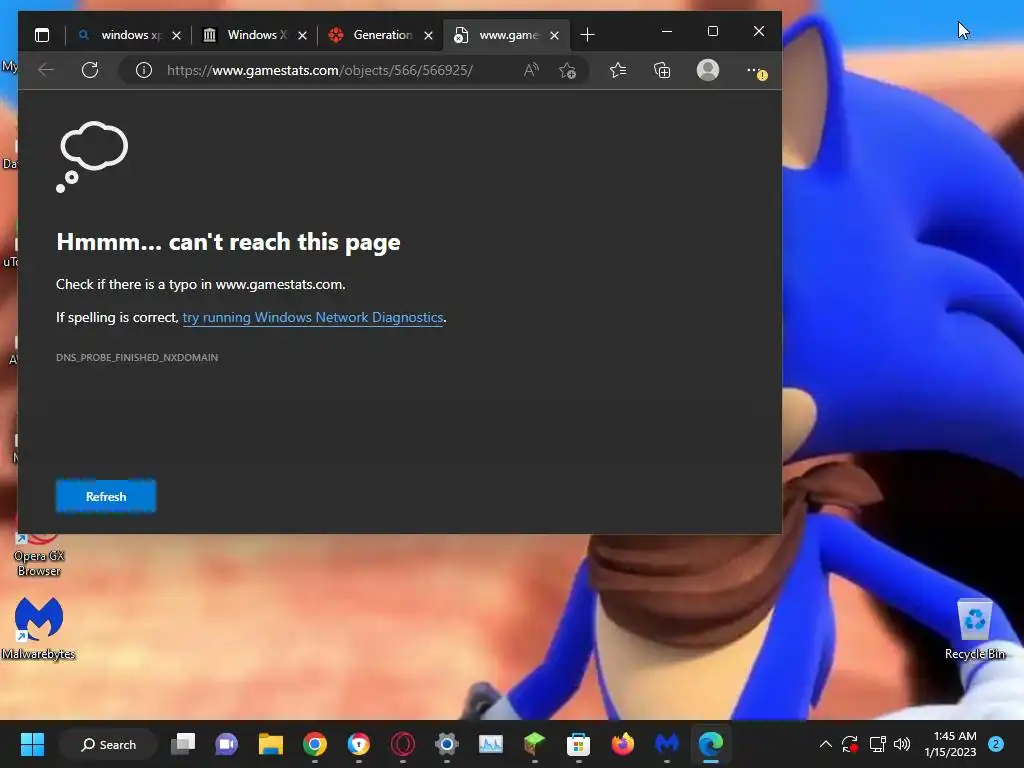Image resolution: width=1024 pixels, height=768 pixels.
Task: View site information icon in address bar
Action: tap(144, 70)
